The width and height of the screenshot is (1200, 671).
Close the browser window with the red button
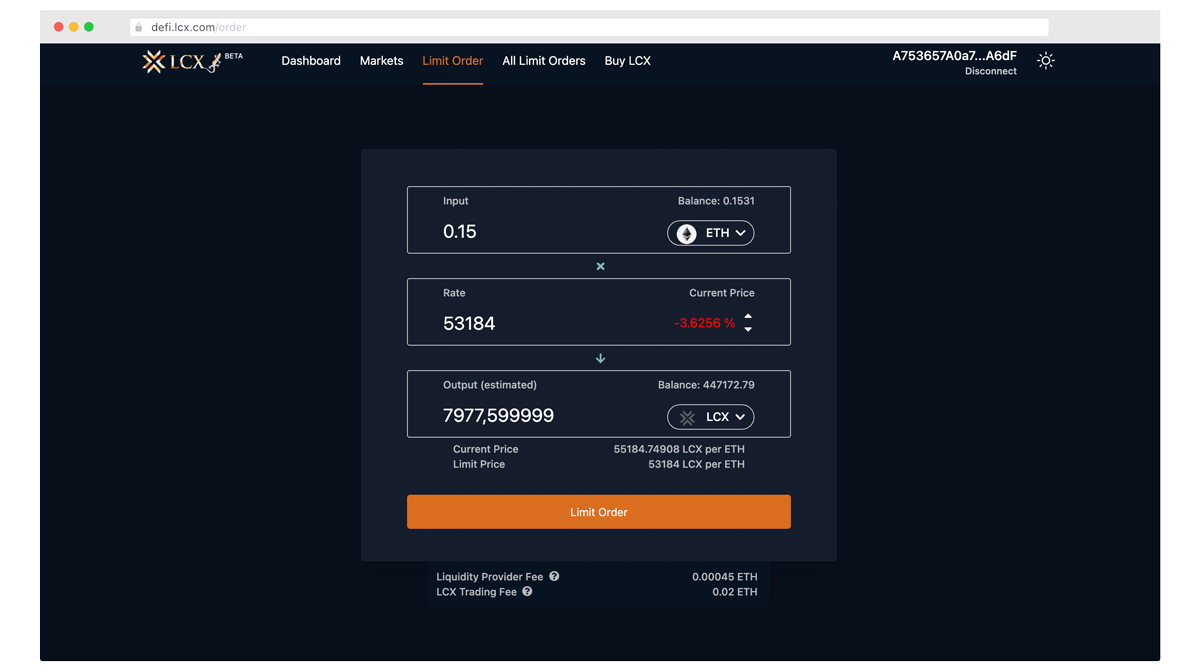[x=59, y=27]
